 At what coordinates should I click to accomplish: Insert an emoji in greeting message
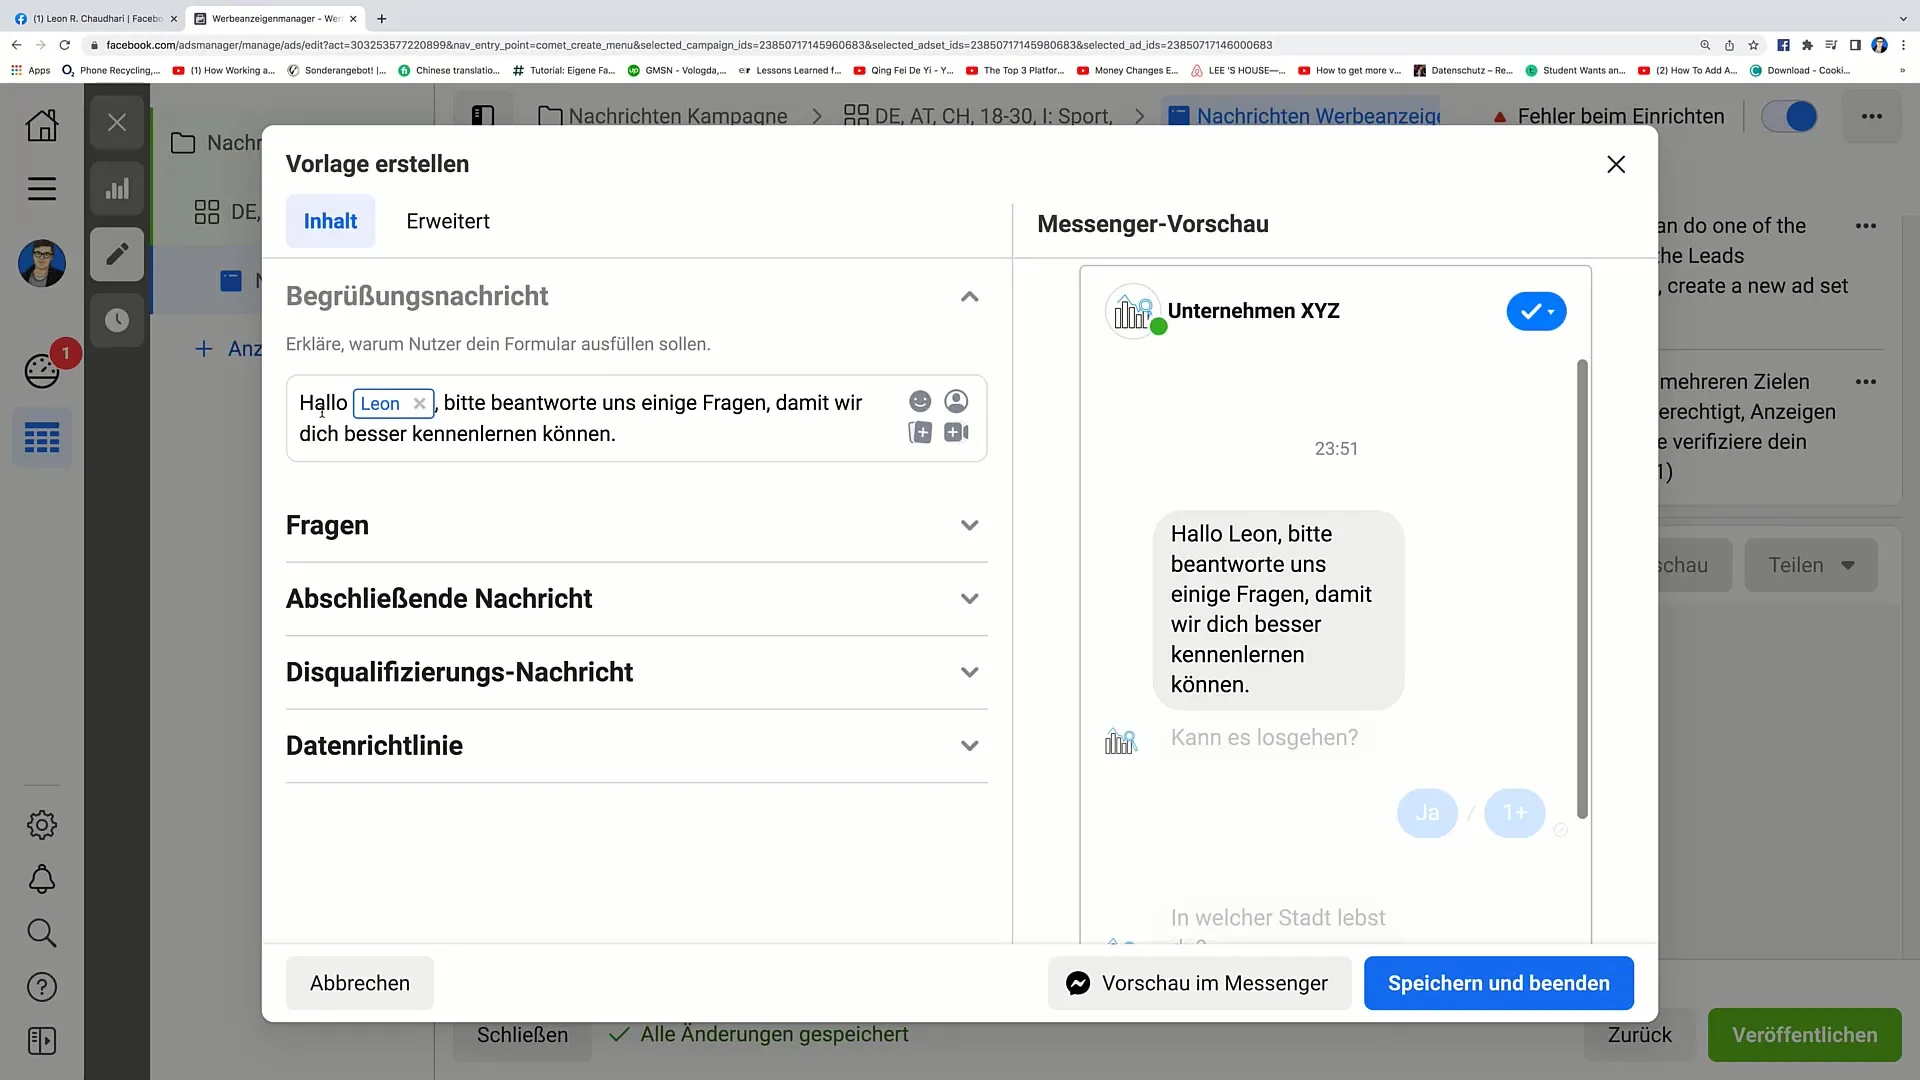[920, 401]
